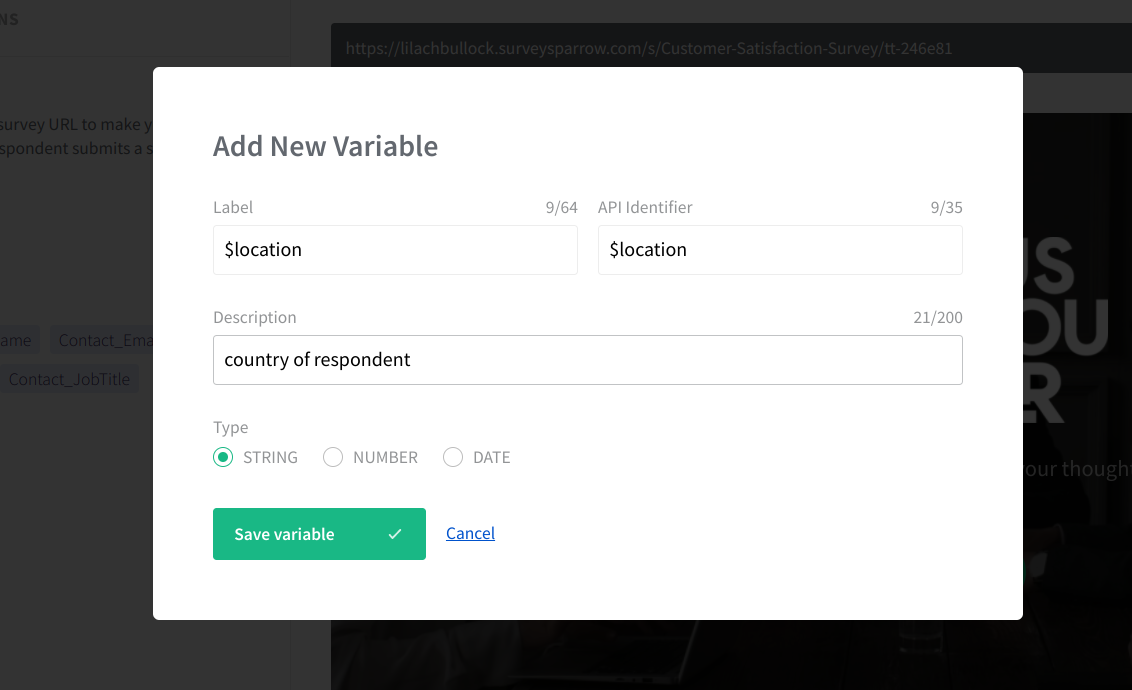Screen dimensions: 1132x690
Task: Click the Add New Variable heading
Action: coord(325,146)
